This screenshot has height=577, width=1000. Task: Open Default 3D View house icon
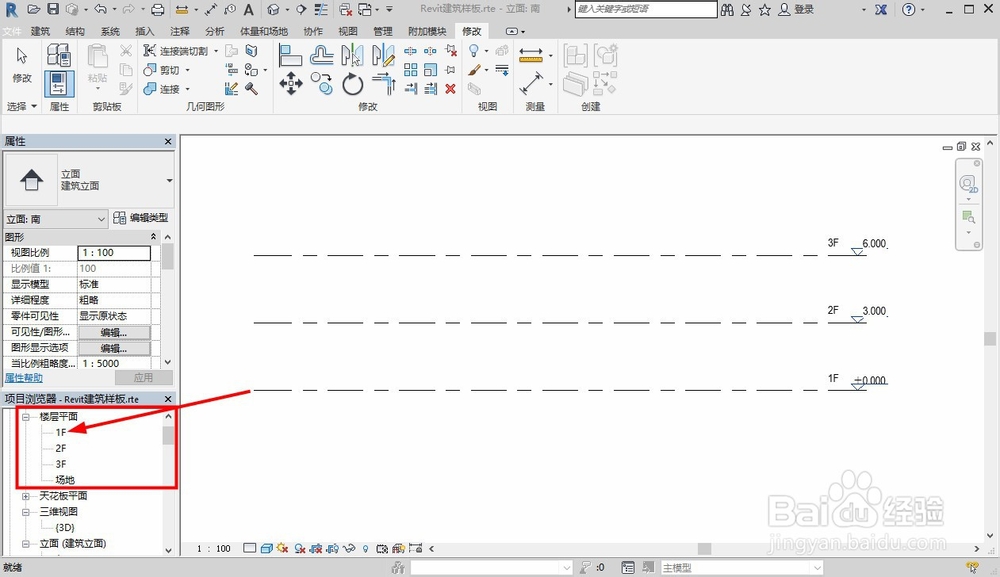[x=273, y=9]
